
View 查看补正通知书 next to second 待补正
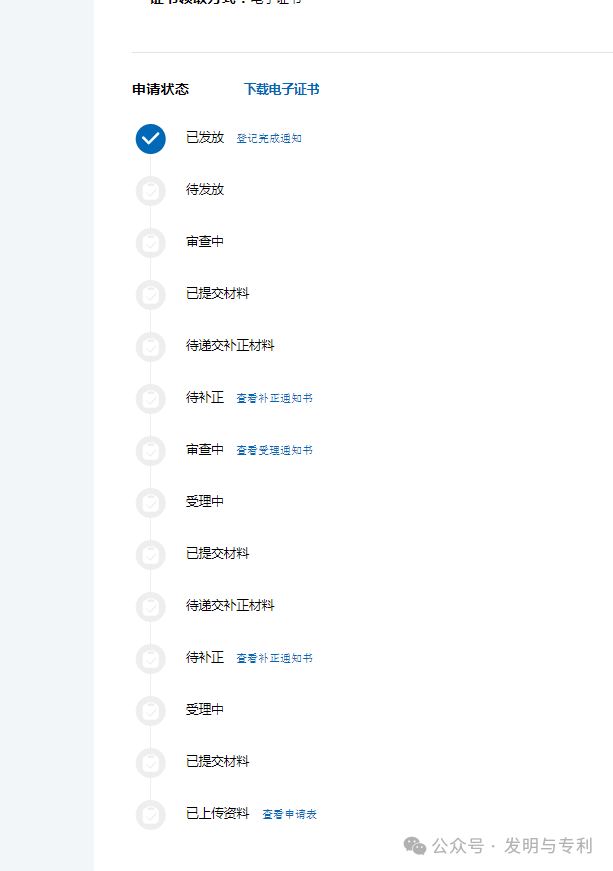(275, 658)
